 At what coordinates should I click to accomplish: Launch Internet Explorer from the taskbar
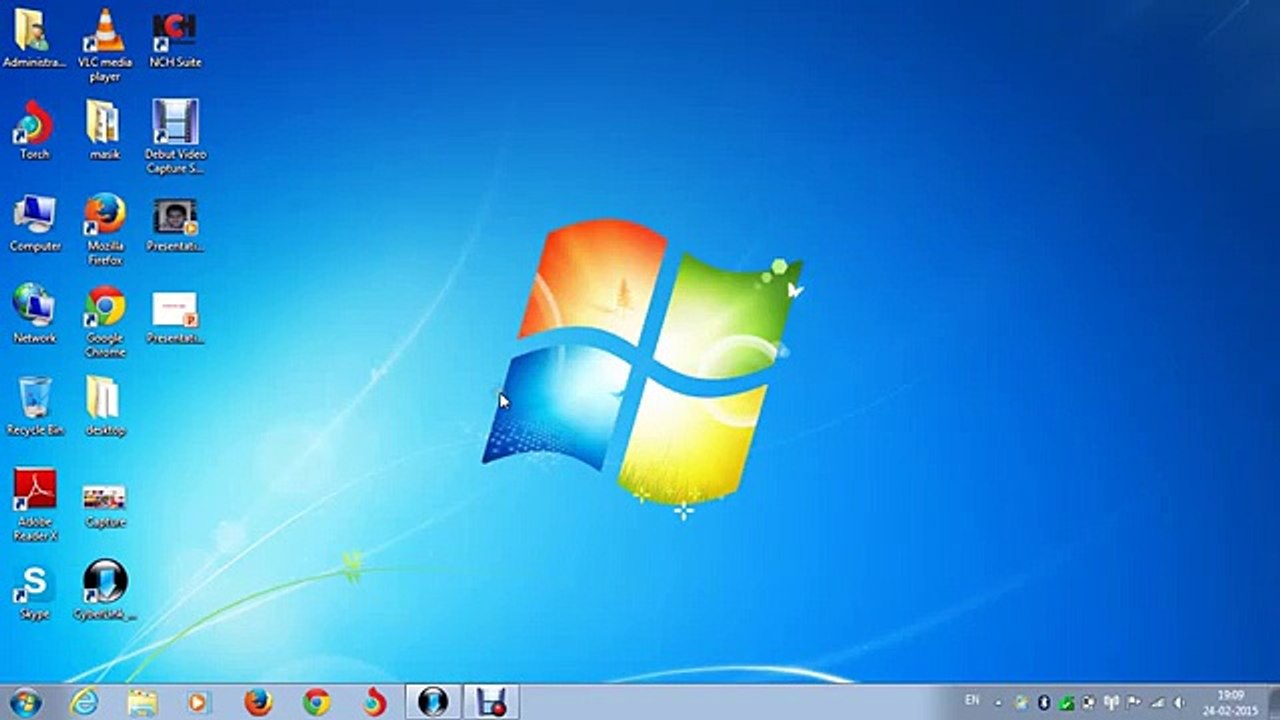84,702
